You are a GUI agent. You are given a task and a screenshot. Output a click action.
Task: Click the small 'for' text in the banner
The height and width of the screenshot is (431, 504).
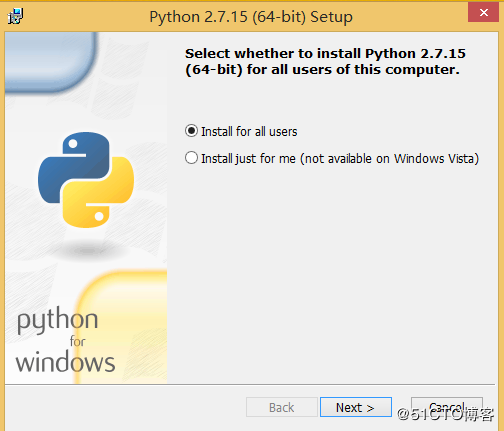coord(78,341)
